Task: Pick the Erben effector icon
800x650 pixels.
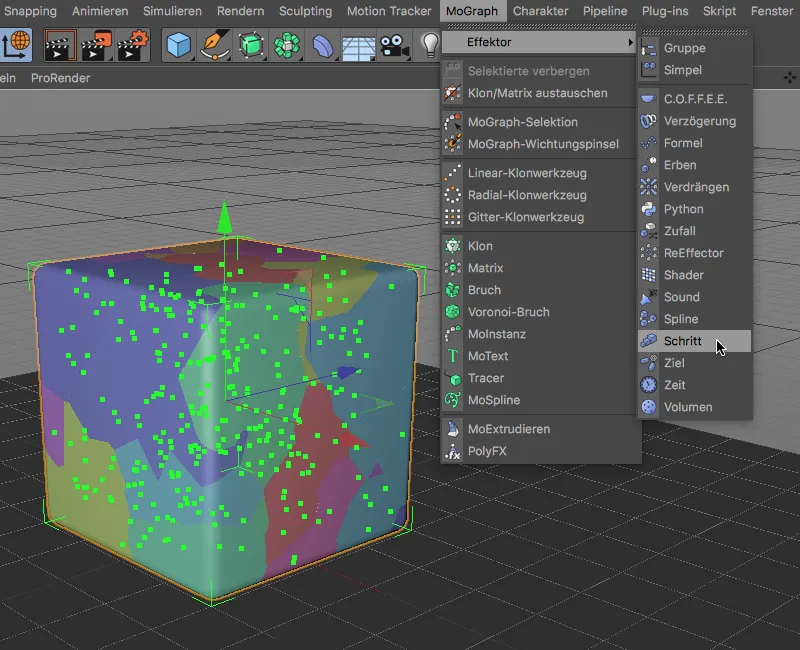Action: 648,165
